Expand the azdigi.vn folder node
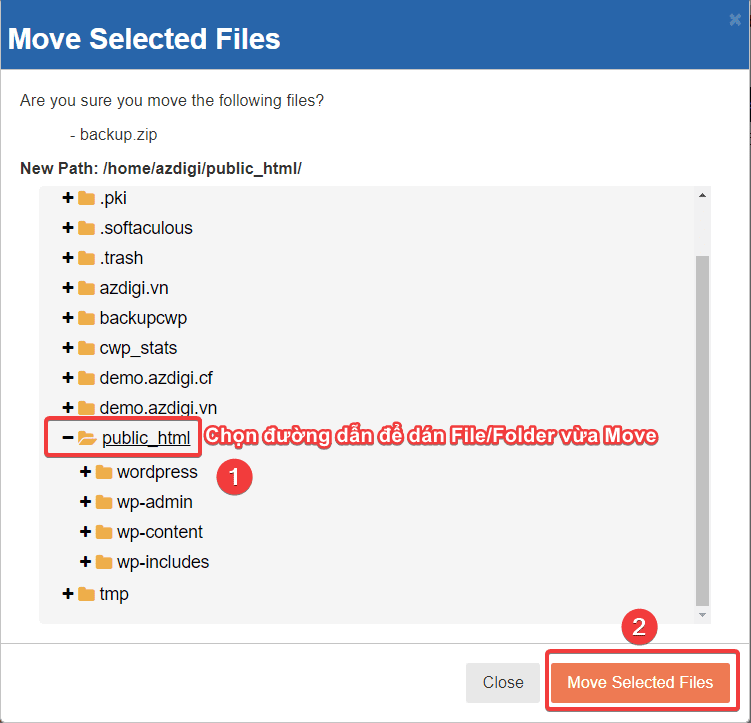 [x=68, y=288]
